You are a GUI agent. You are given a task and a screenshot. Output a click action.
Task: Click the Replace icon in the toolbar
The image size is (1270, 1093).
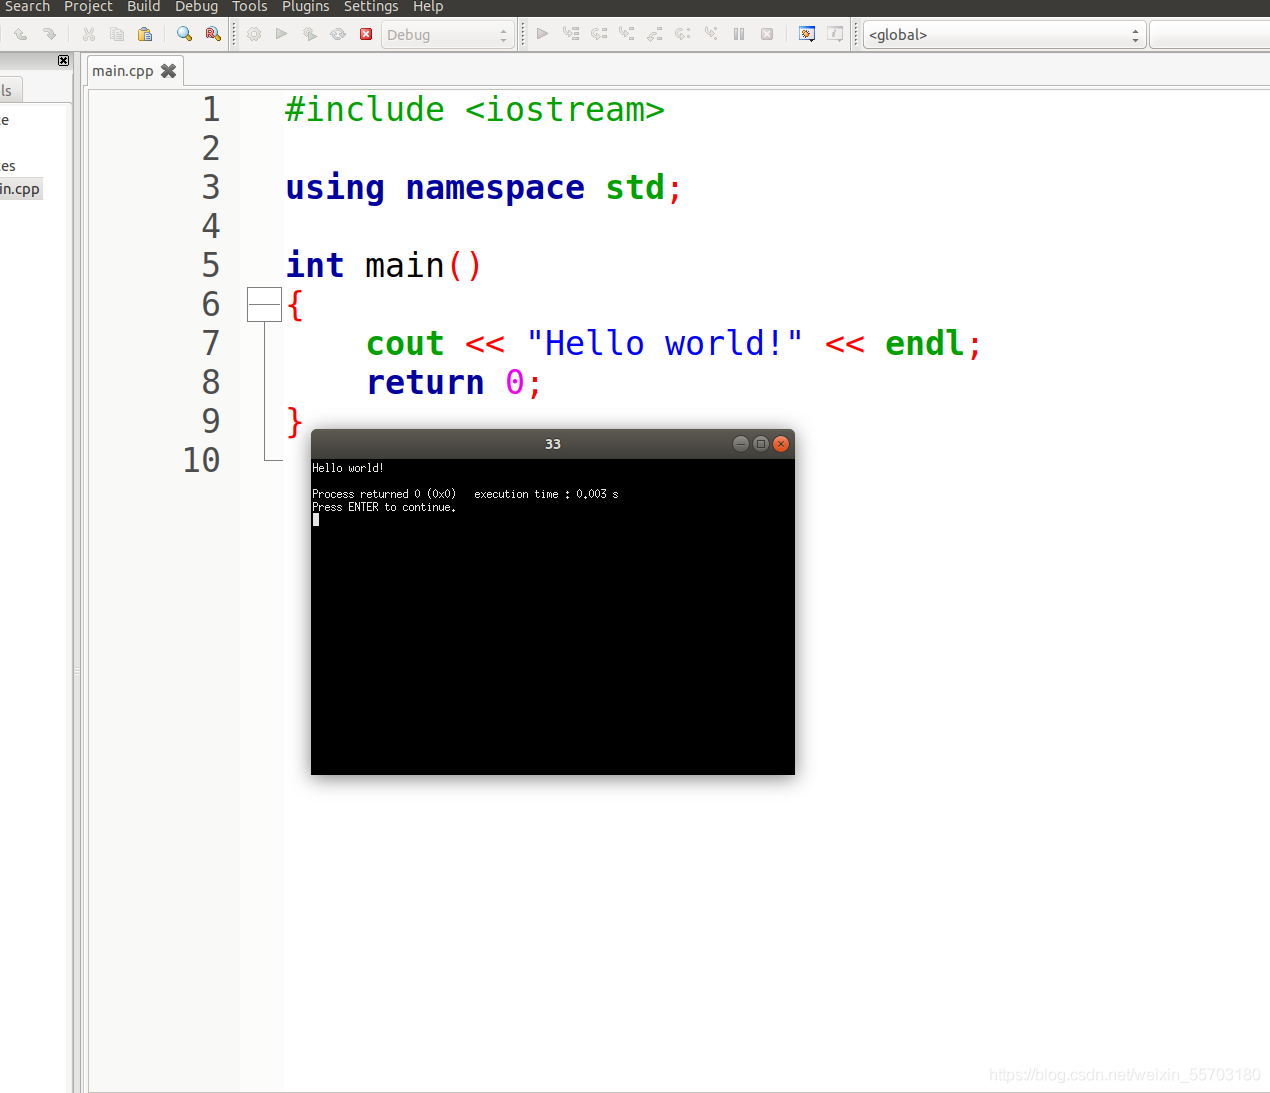[211, 33]
